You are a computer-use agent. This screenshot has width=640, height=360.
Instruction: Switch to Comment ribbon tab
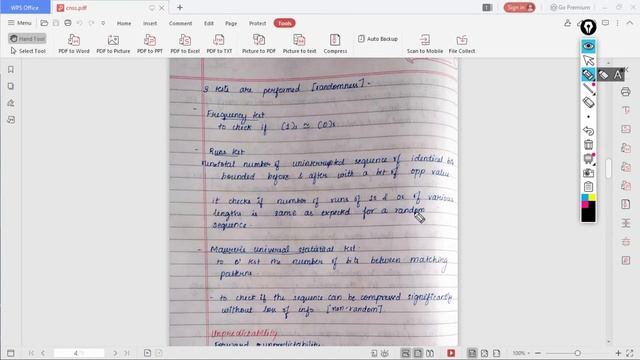180,23
